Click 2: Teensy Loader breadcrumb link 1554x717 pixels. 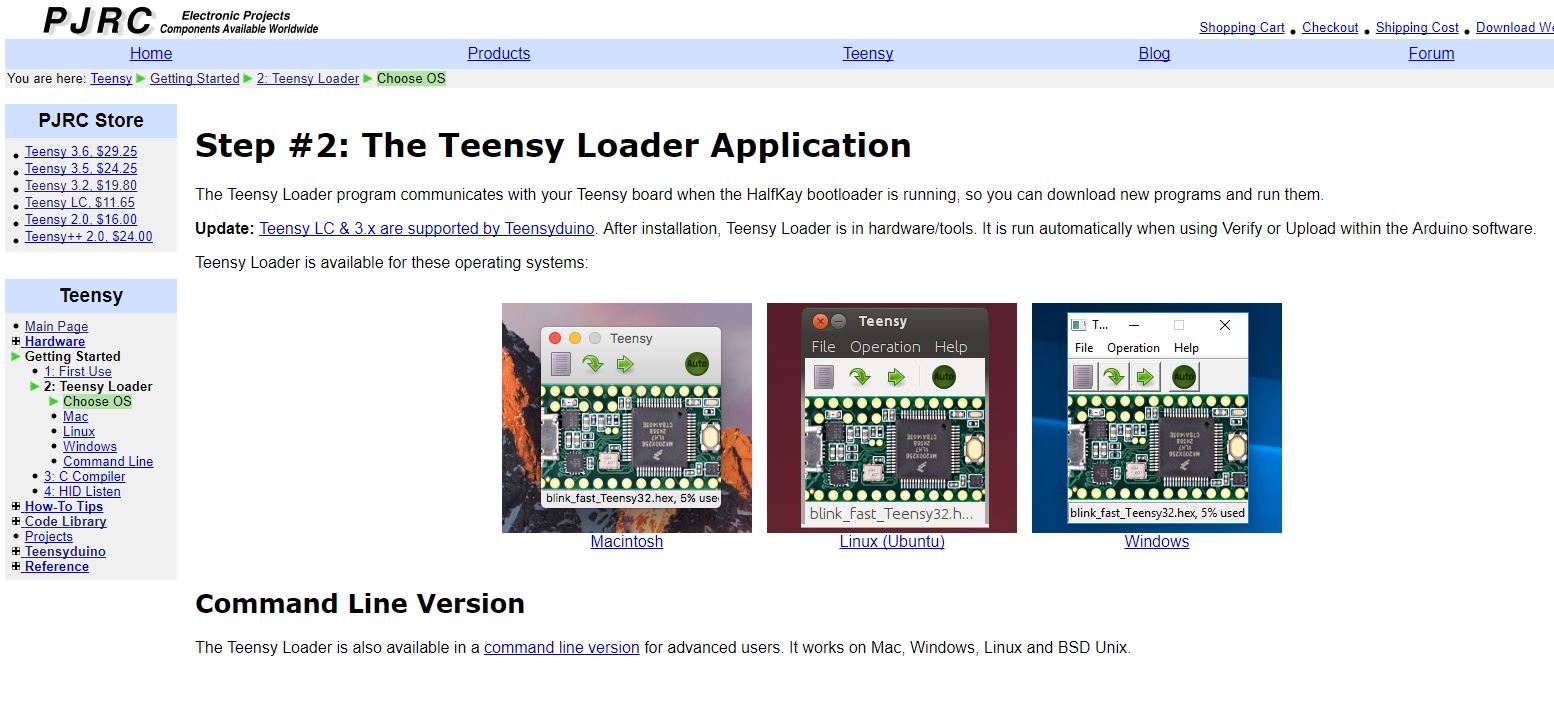(x=308, y=79)
